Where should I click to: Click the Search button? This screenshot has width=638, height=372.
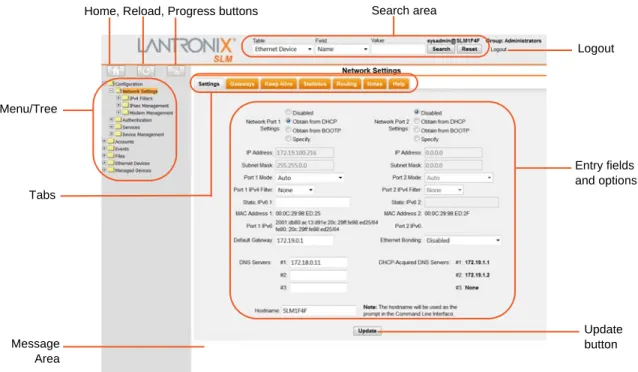(441, 49)
